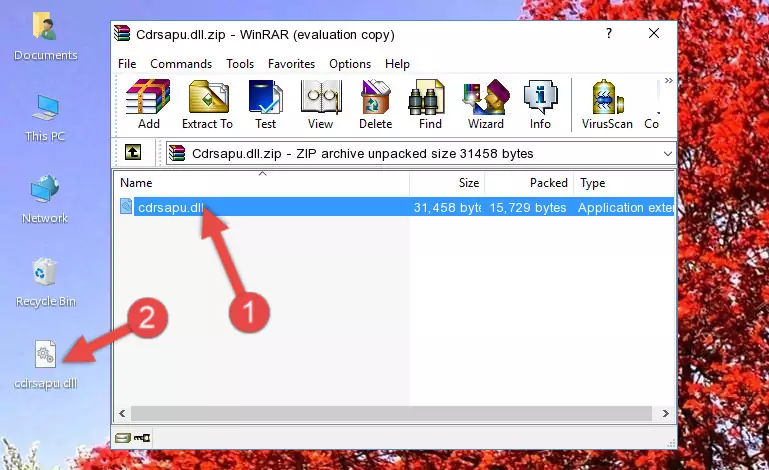Screen dimensions: 769x470
Task: Click the horizontal scrollbar thumb
Action: pyautogui.click(x=391, y=414)
